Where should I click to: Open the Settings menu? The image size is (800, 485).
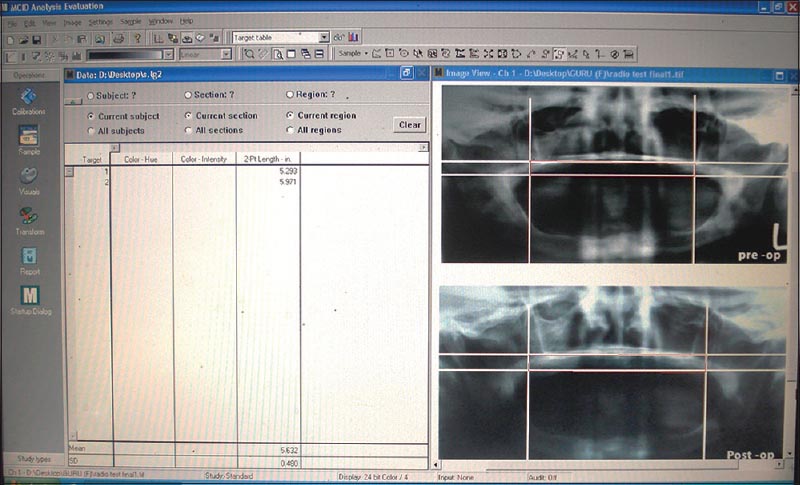pos(100,21)
